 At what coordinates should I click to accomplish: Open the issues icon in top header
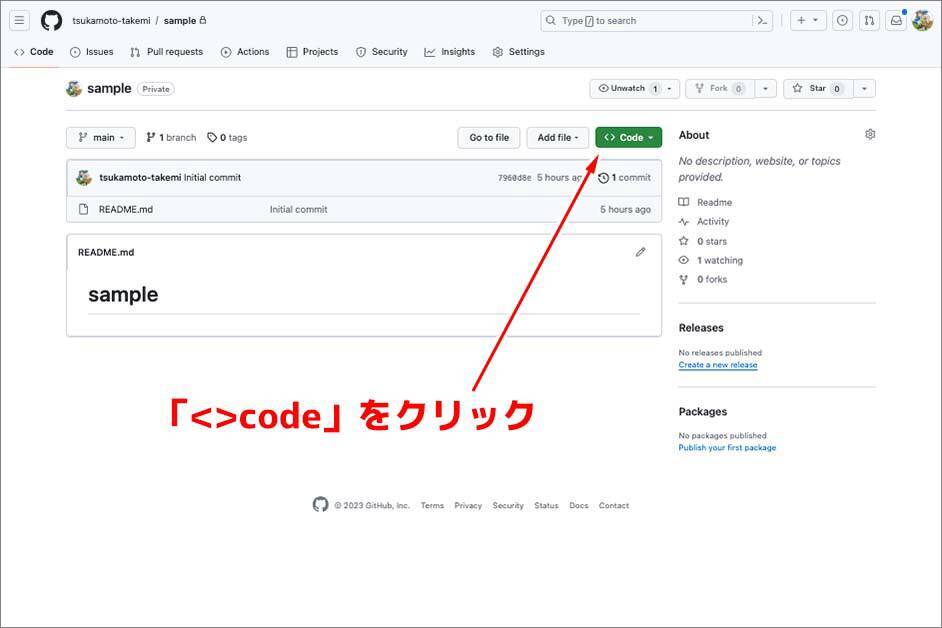(x=842, y=20)
